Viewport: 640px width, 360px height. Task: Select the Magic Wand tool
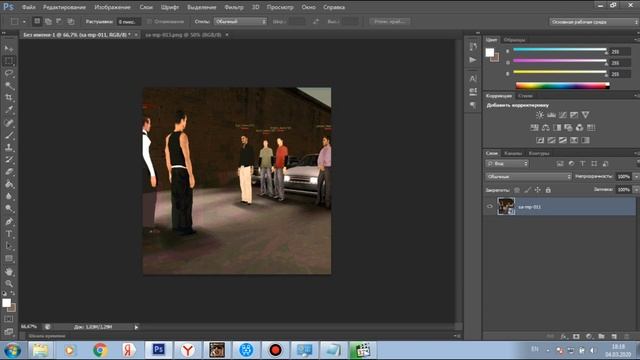9,86
